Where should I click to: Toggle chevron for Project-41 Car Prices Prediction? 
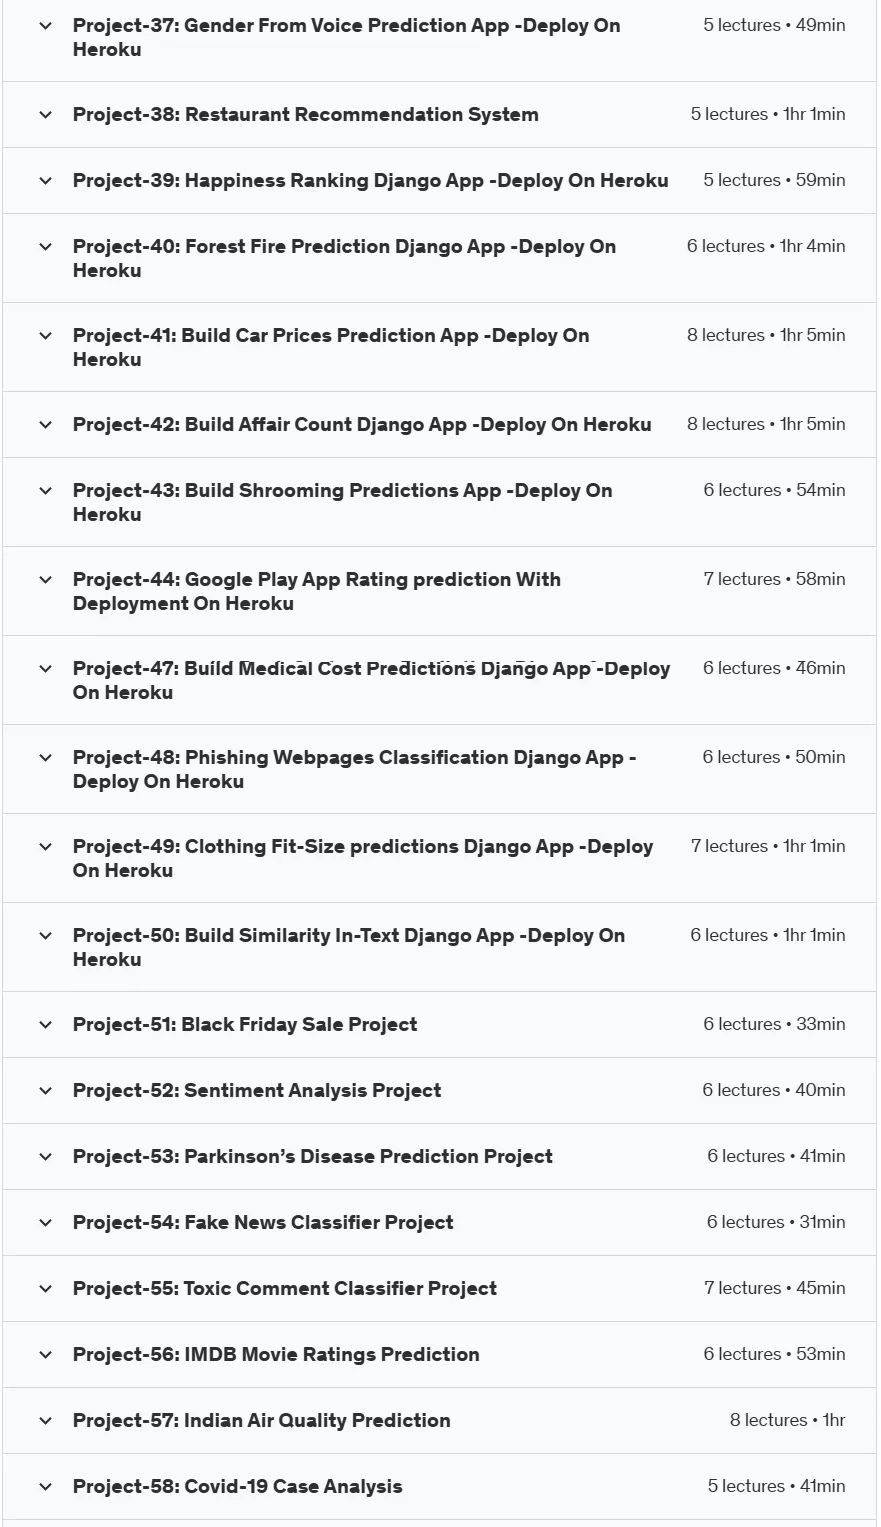pos(45,336)
